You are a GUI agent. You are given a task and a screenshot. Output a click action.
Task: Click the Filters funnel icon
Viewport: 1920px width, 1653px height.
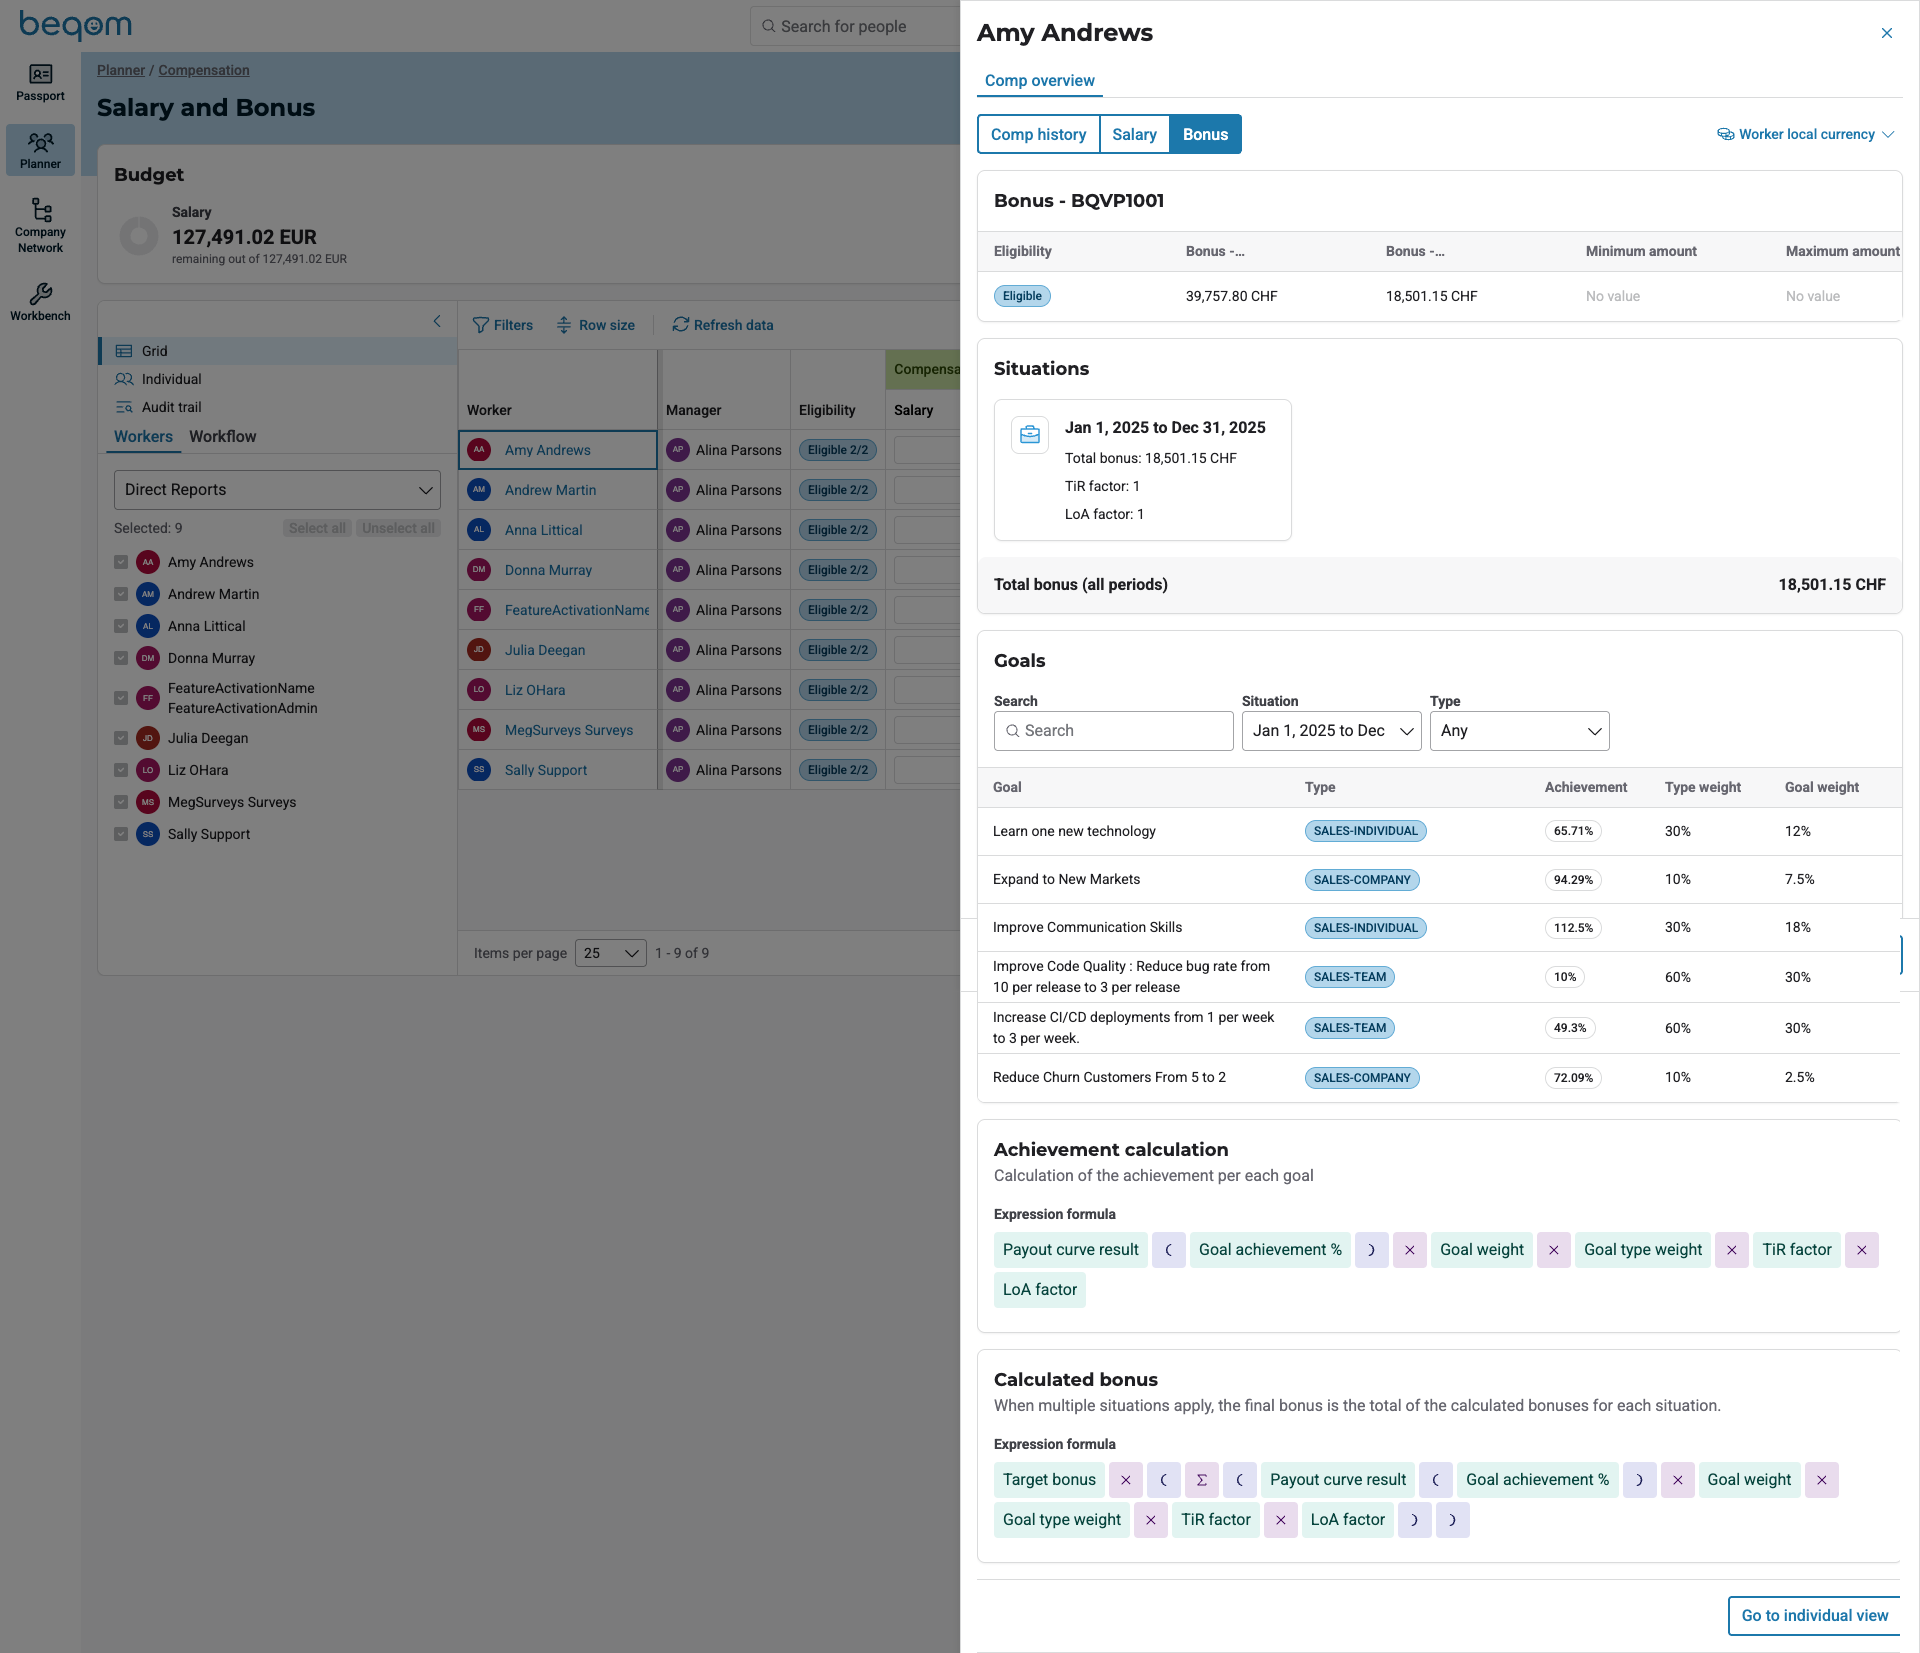(x=481, y=325)
